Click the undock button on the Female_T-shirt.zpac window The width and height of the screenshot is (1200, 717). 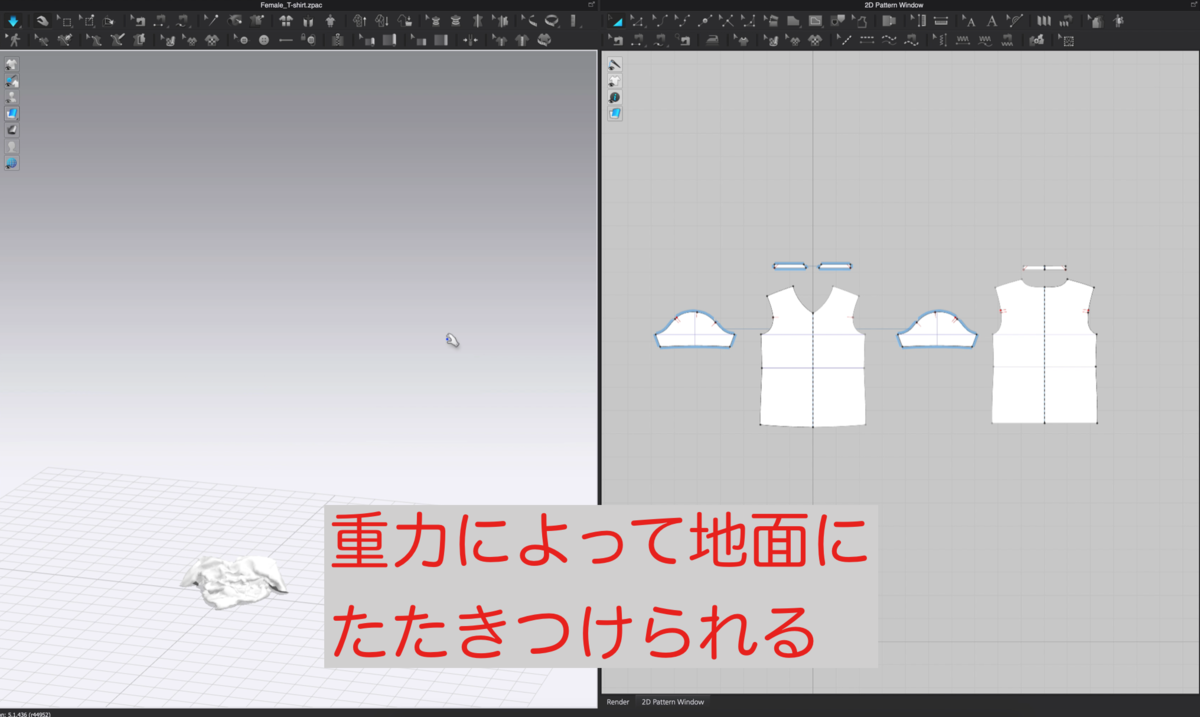(591, 5)
